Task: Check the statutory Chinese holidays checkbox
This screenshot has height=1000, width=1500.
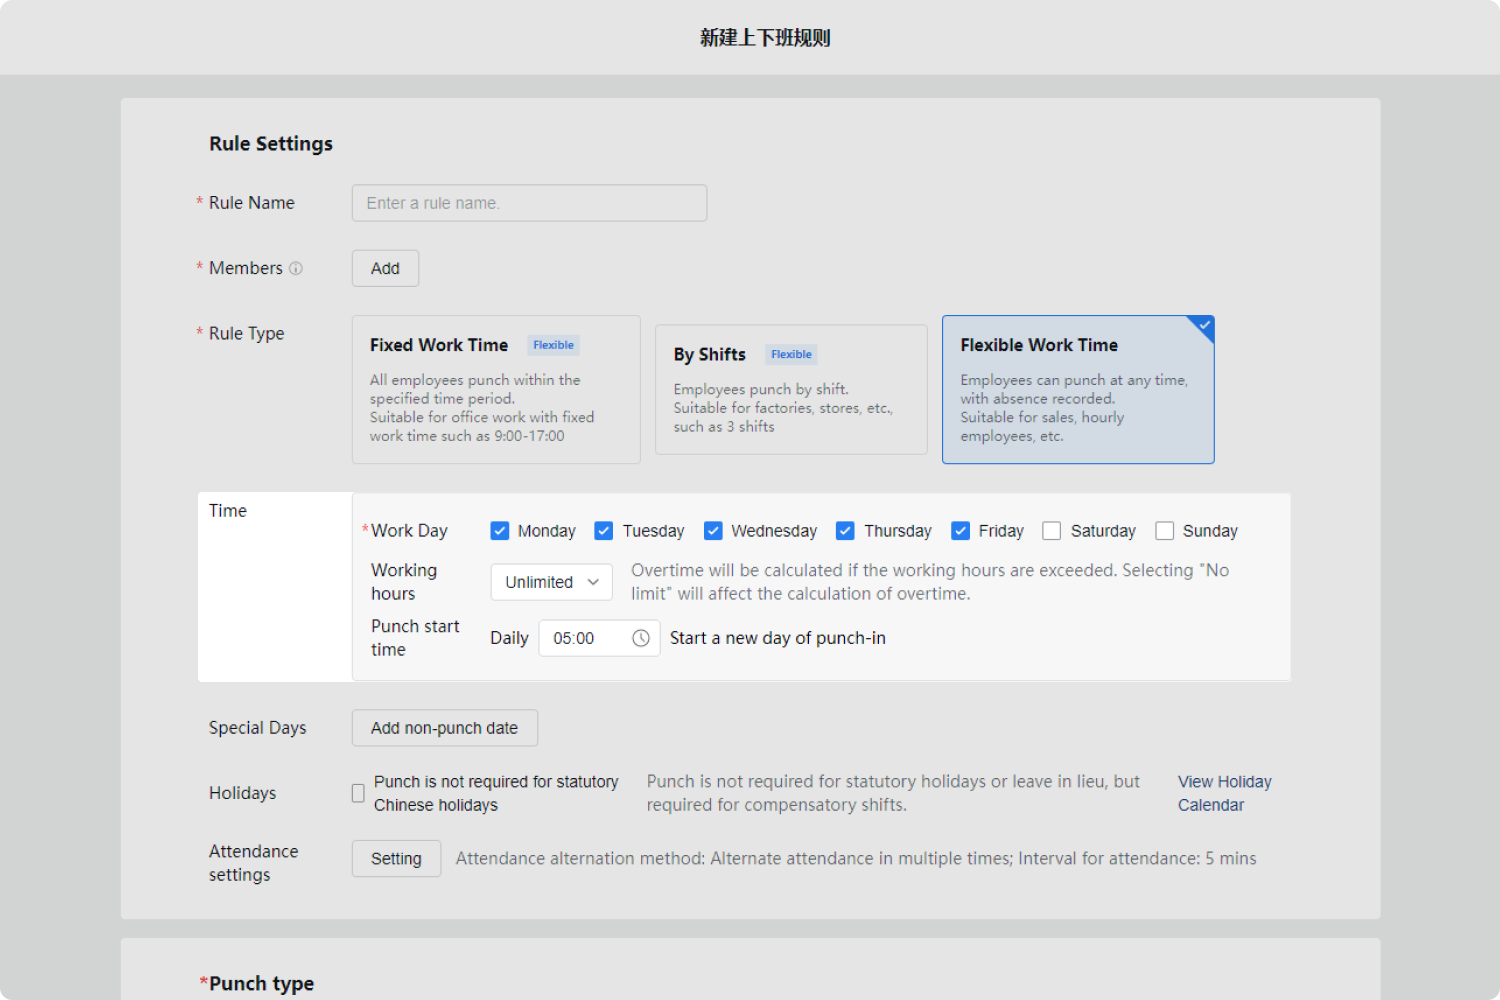Action: 358,793
